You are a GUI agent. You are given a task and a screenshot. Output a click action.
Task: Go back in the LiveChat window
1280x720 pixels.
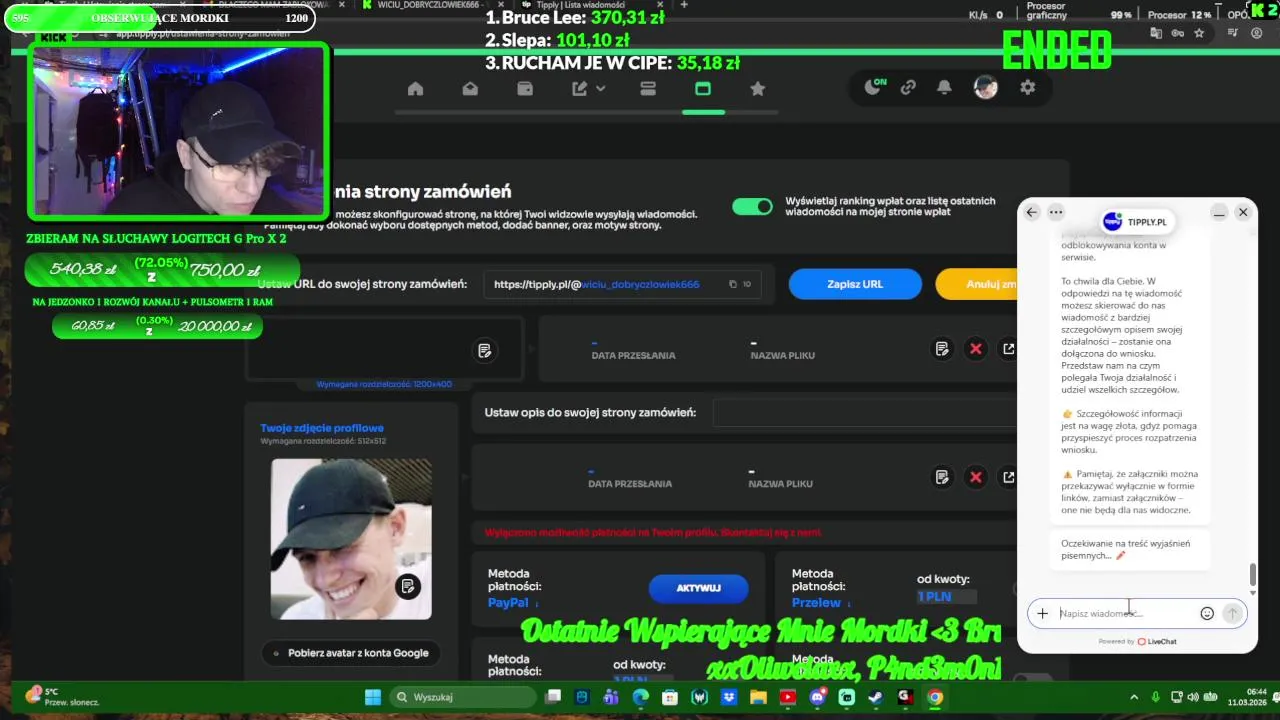[x=1032, y=212]
